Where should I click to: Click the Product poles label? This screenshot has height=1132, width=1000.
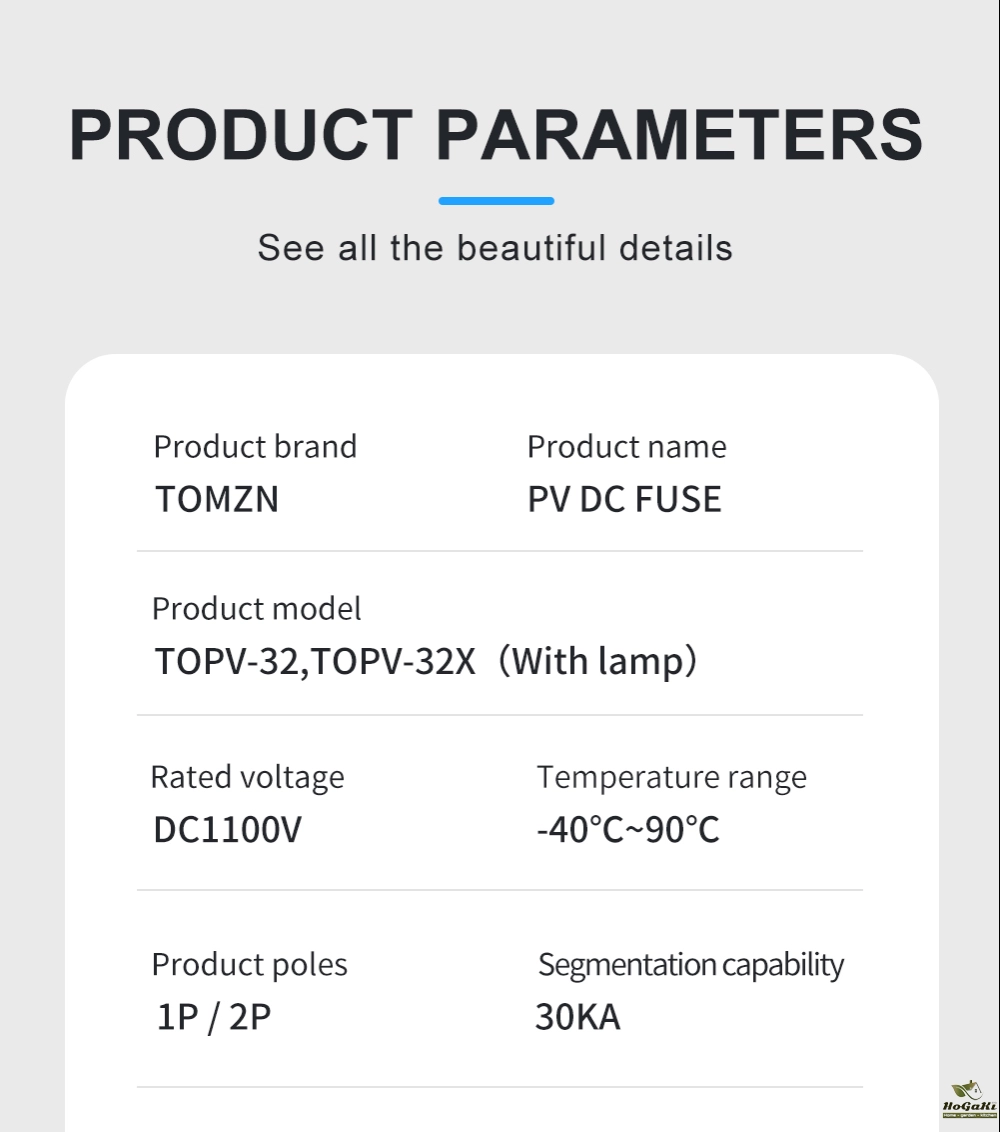(x=249, y=964)
